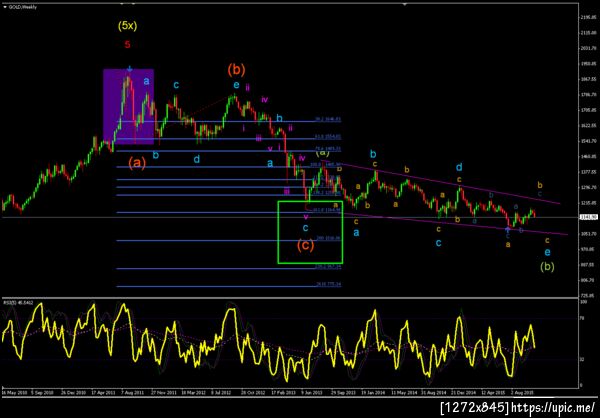Click the 9 Jun 2013 date label
This screenshot has width=600, height=418.
tap(311, 393)
